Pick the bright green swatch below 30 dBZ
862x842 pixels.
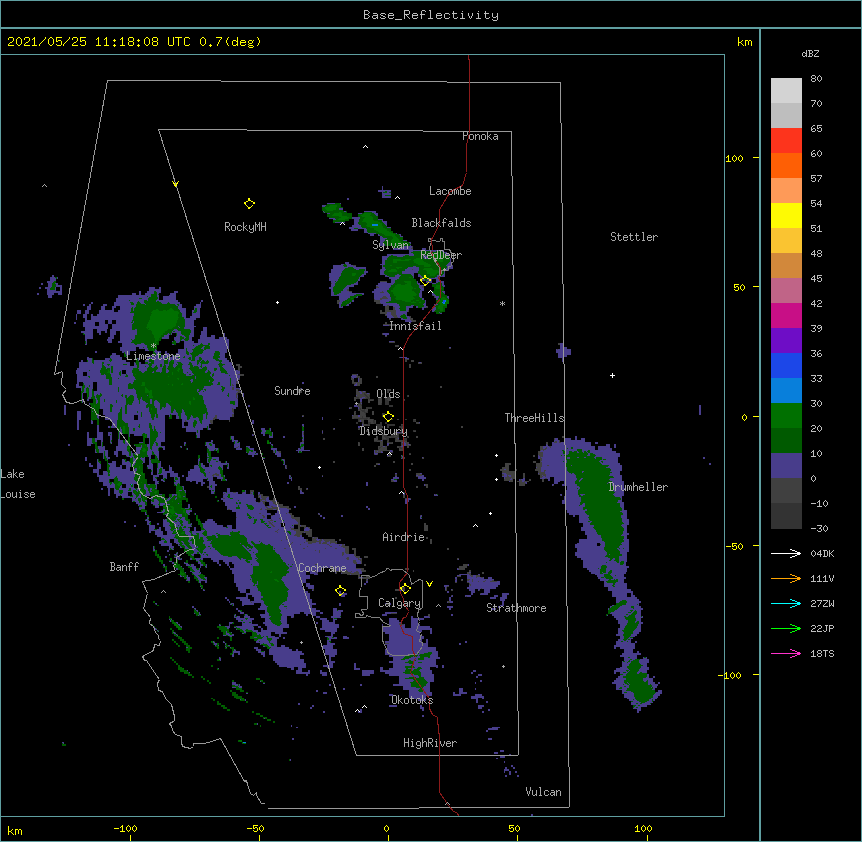(786, 416)
